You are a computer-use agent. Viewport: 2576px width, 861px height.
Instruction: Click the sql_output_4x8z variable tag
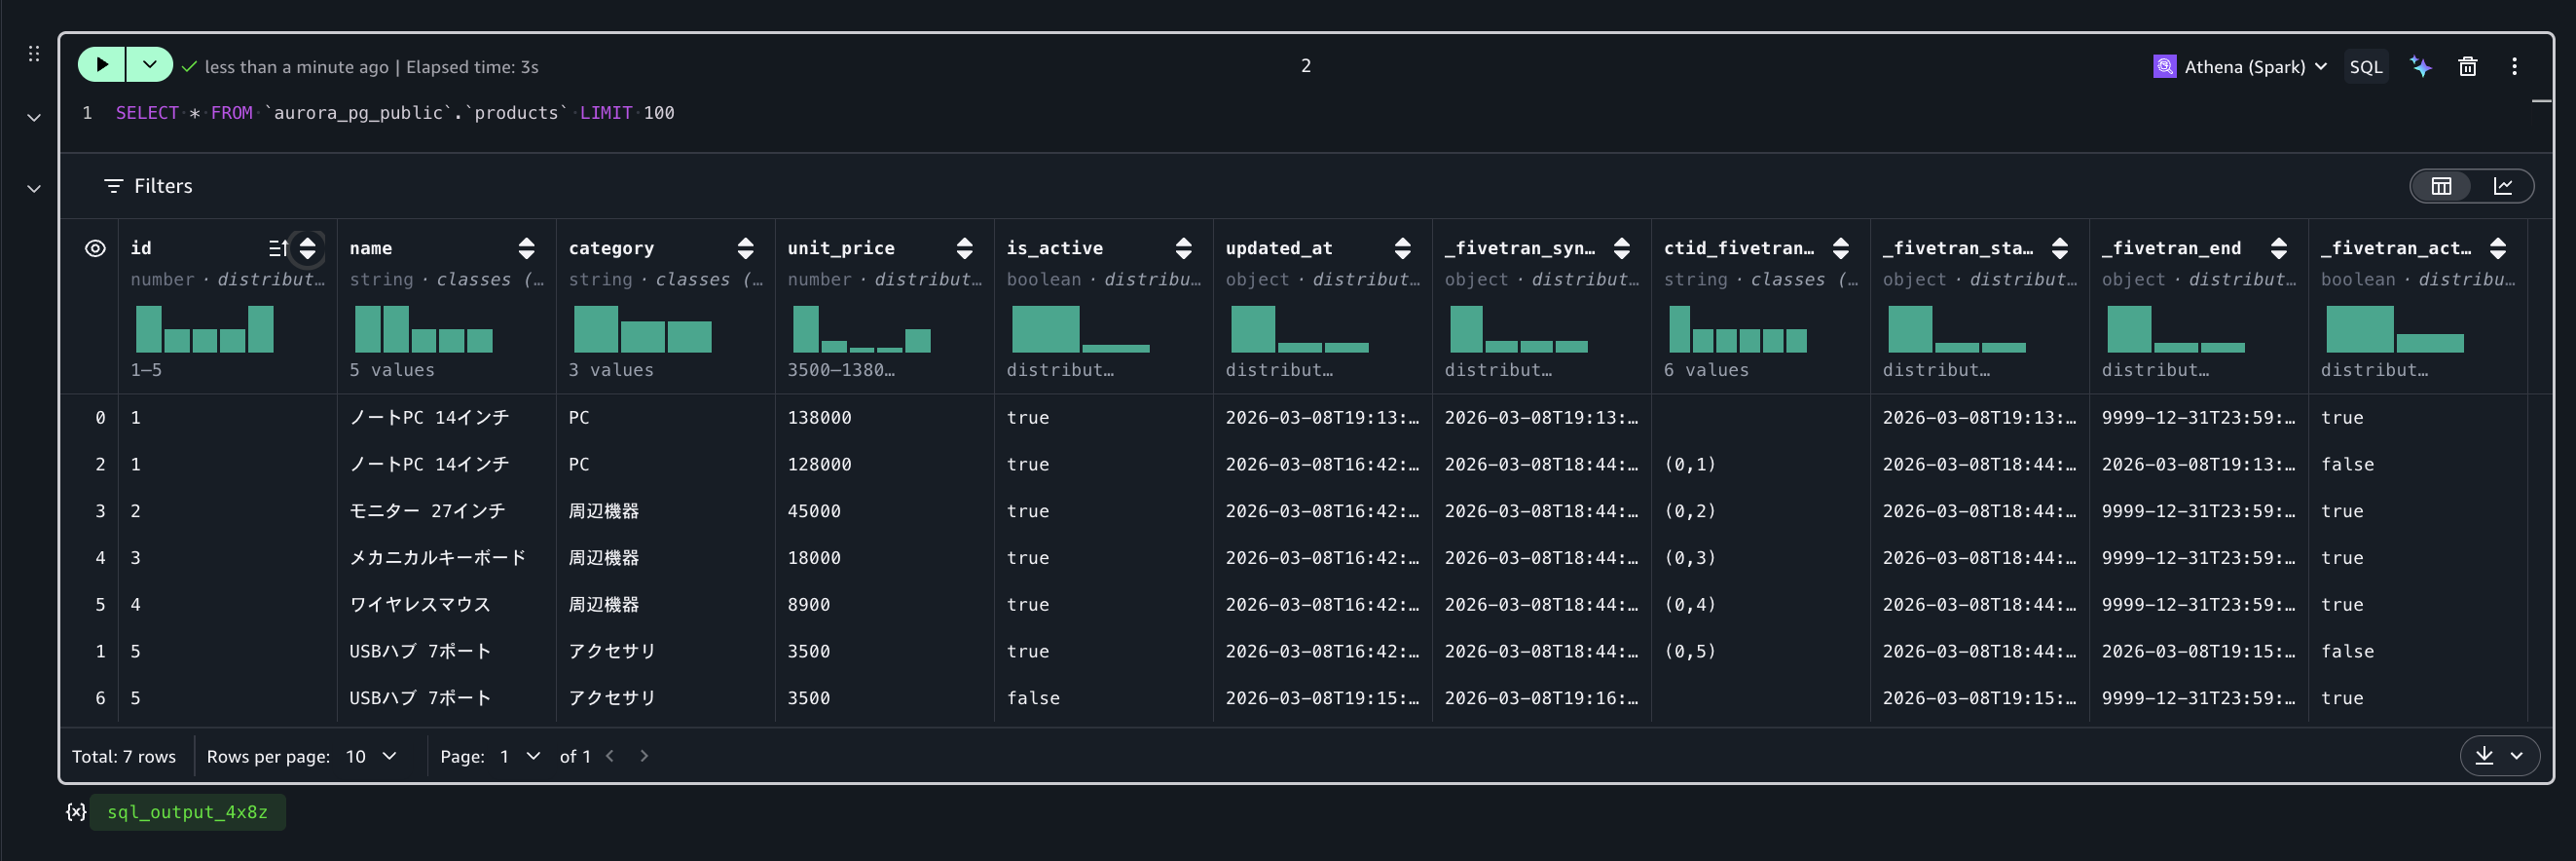187,812
